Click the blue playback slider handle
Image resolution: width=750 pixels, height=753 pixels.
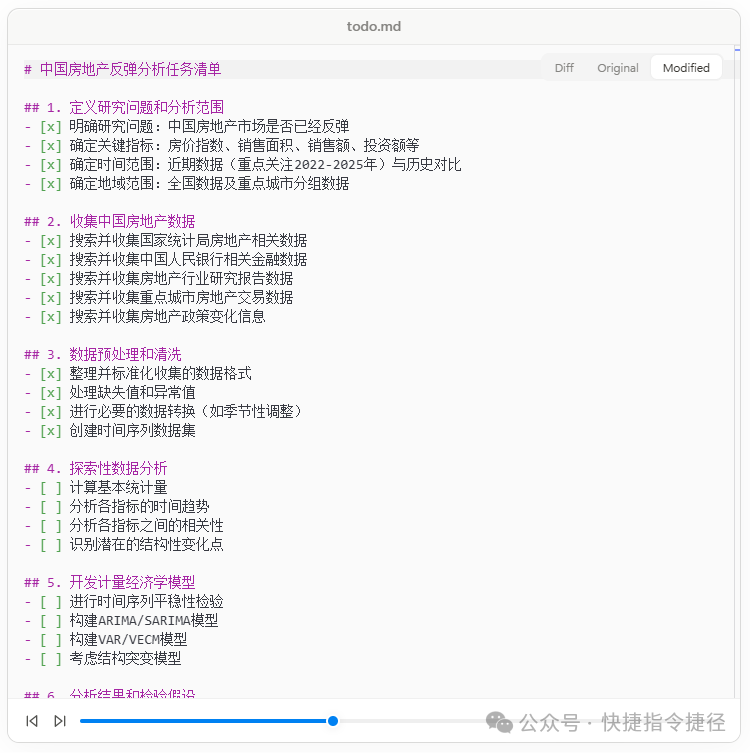[333, 721]
